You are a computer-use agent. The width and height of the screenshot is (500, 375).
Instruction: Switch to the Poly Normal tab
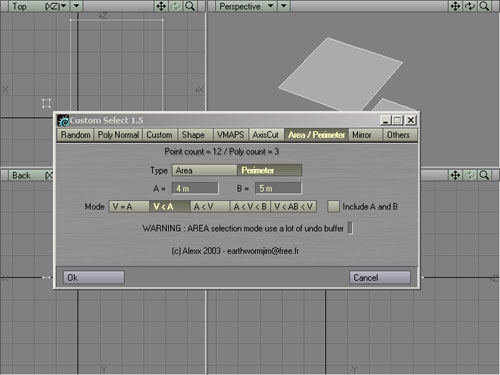[118, 135]
